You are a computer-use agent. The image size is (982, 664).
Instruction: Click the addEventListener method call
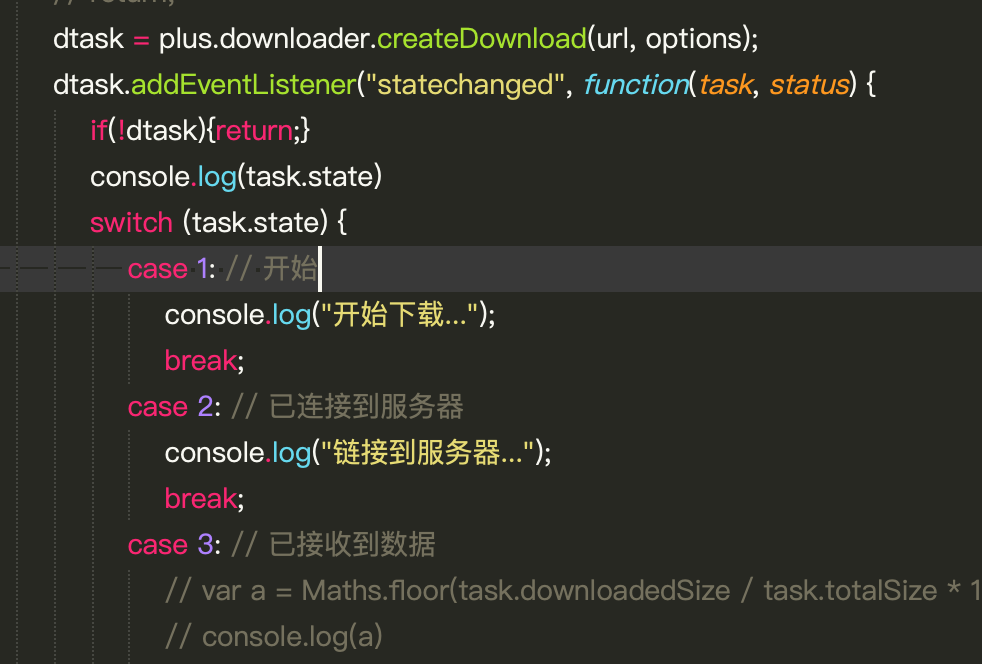tap(244, 85)
